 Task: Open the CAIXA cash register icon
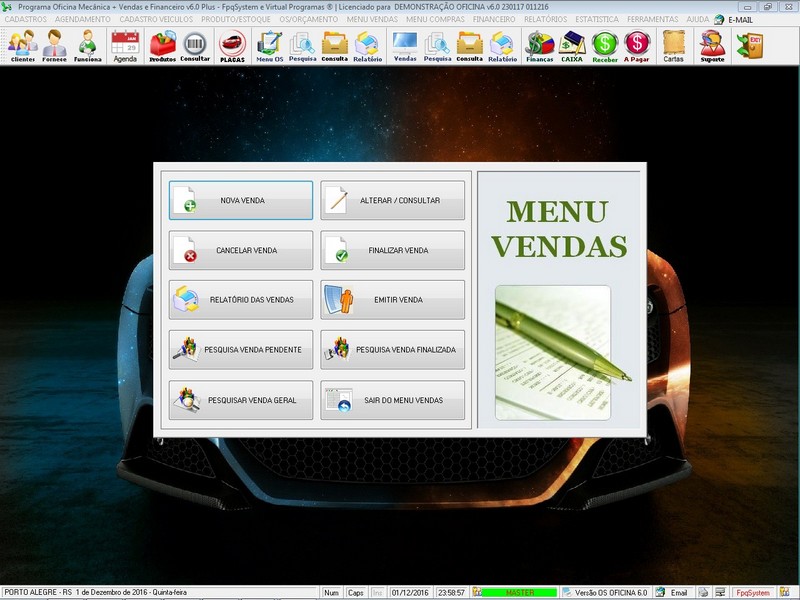click(572, 46)
